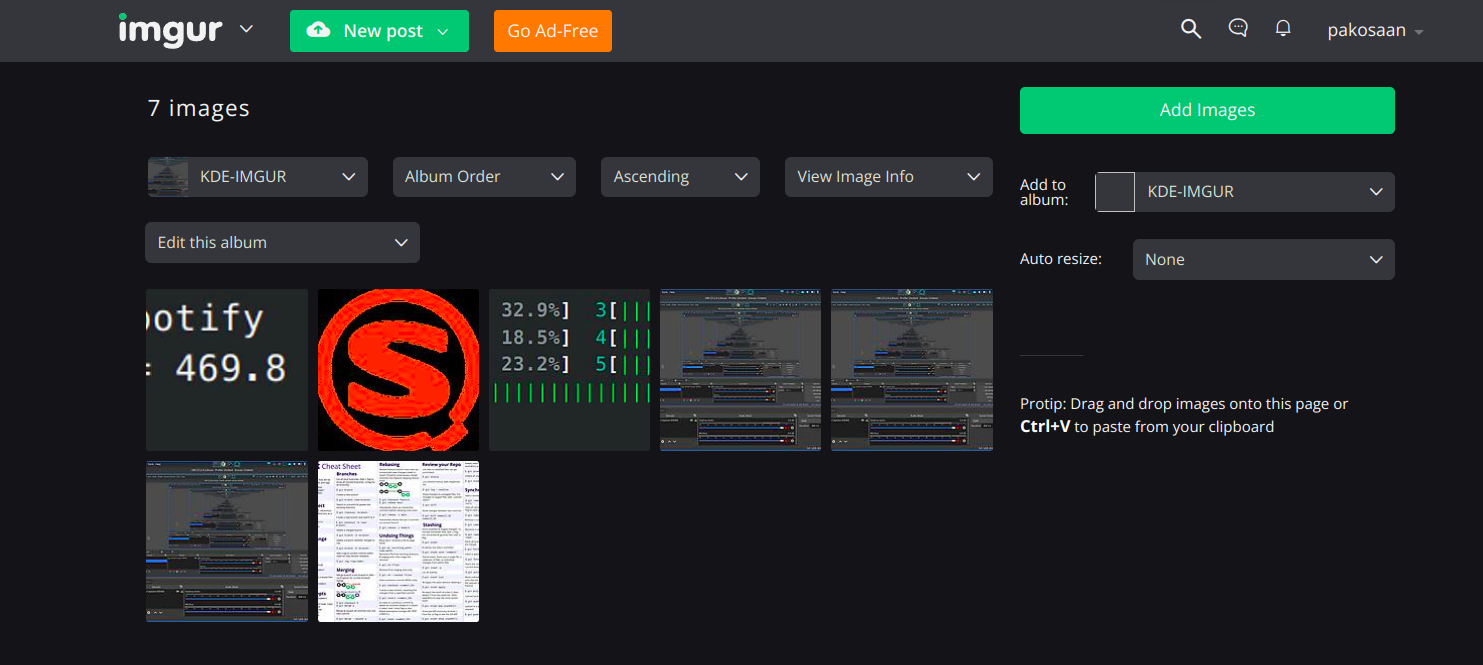1483x665 pixels.
Task: Open the Git Cheat Sheet thumbnail
Action: click(x=398, y=541)
